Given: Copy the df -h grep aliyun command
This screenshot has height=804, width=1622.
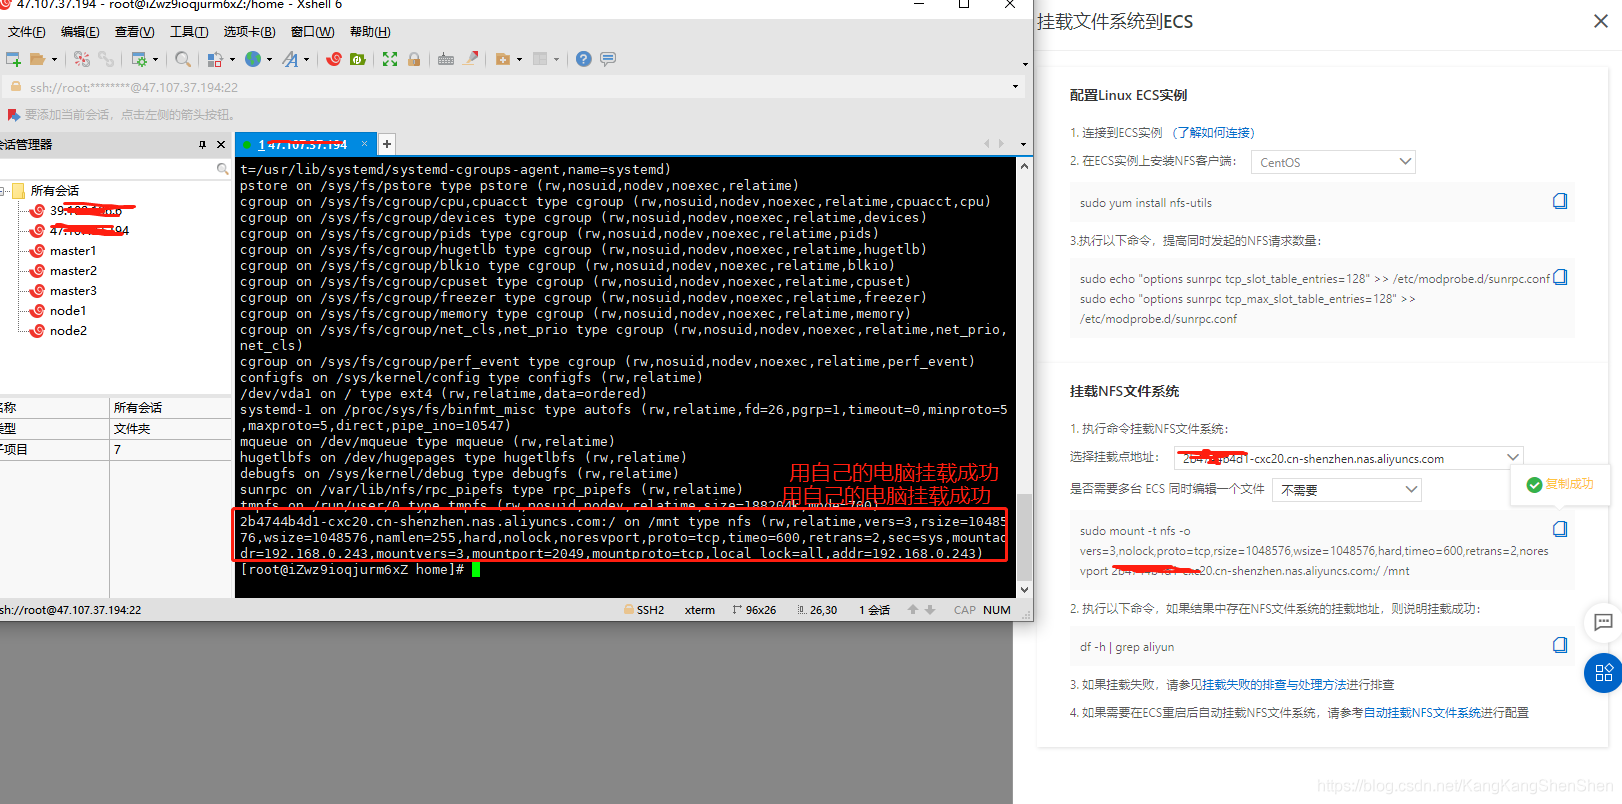Looking at the screenshot, I should click(x=1560, y=645).
